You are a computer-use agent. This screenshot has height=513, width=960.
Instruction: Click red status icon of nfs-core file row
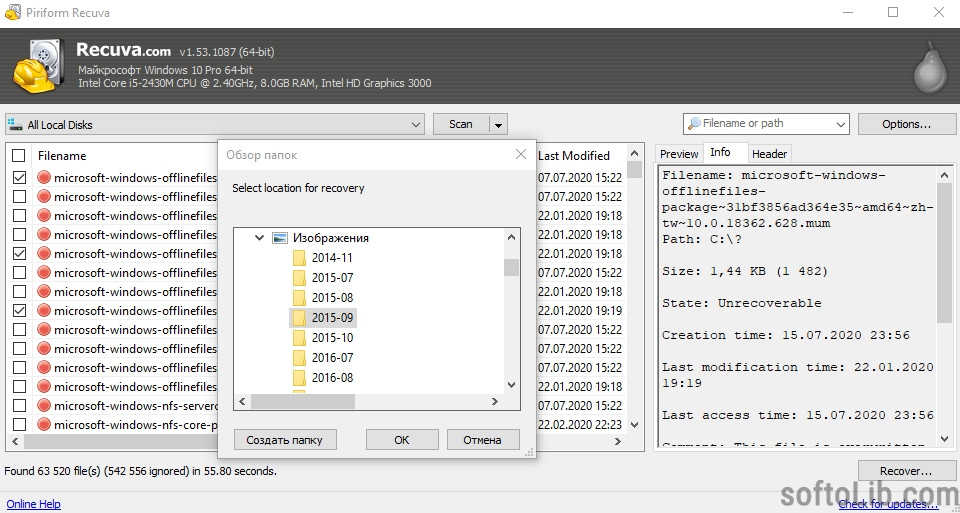click(44, 424)
